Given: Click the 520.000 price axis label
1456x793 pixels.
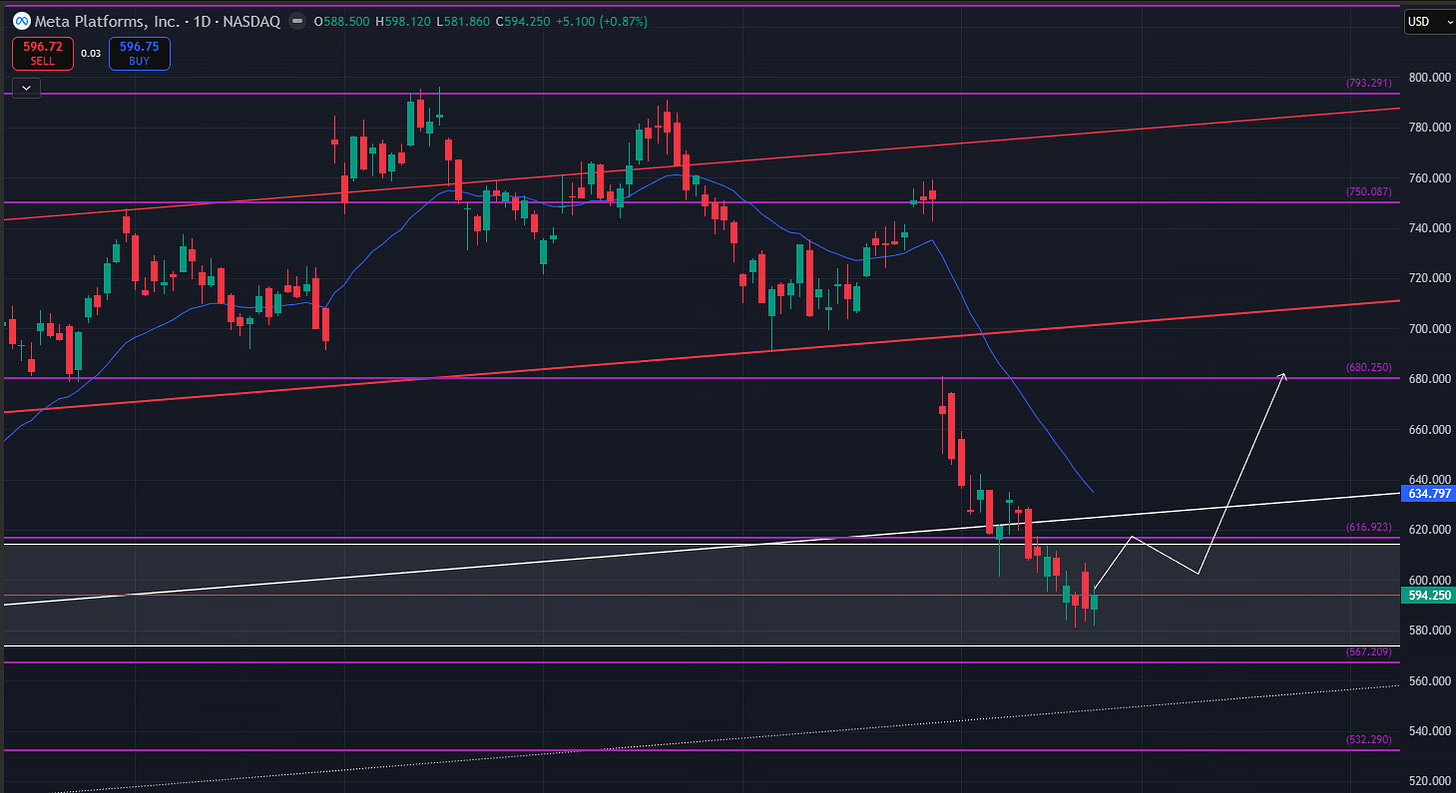Looking at the screenshot, I should [x=1430, y=781].
